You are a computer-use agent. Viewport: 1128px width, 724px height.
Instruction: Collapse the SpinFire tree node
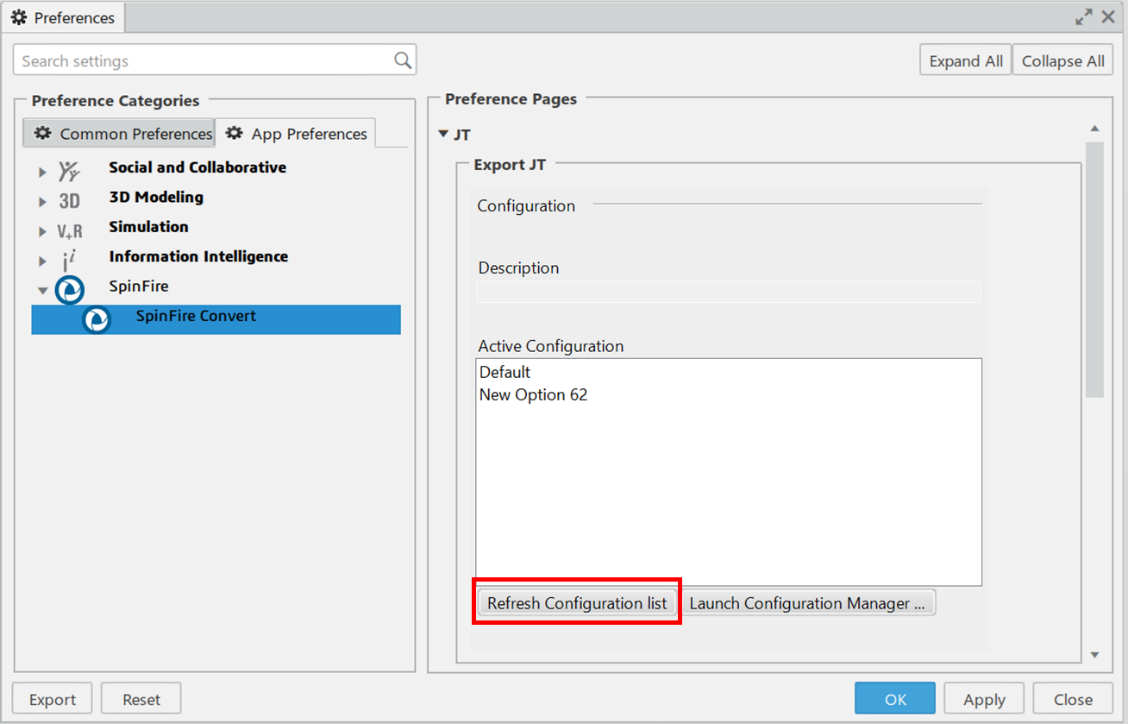pos(42,291)
